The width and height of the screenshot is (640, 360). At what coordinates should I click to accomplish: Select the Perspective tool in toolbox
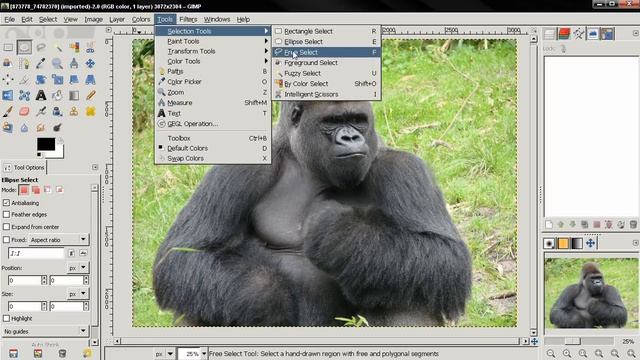coord(91,79)
